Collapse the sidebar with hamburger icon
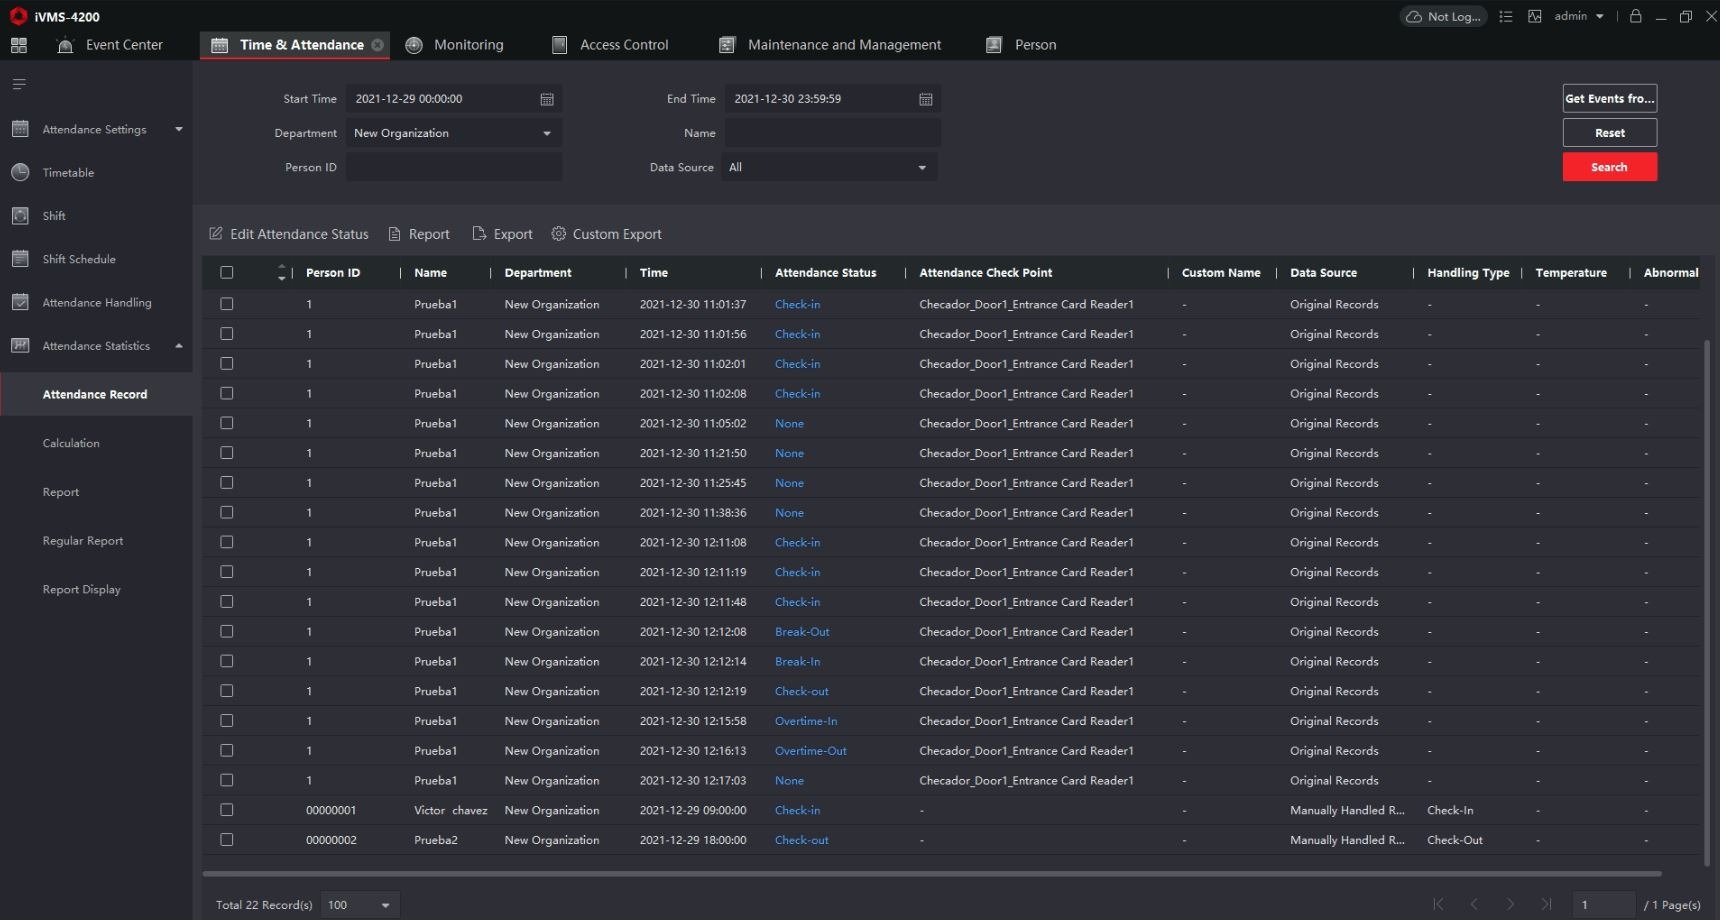The image size is (1720, 920). click(x=19, y=84)
